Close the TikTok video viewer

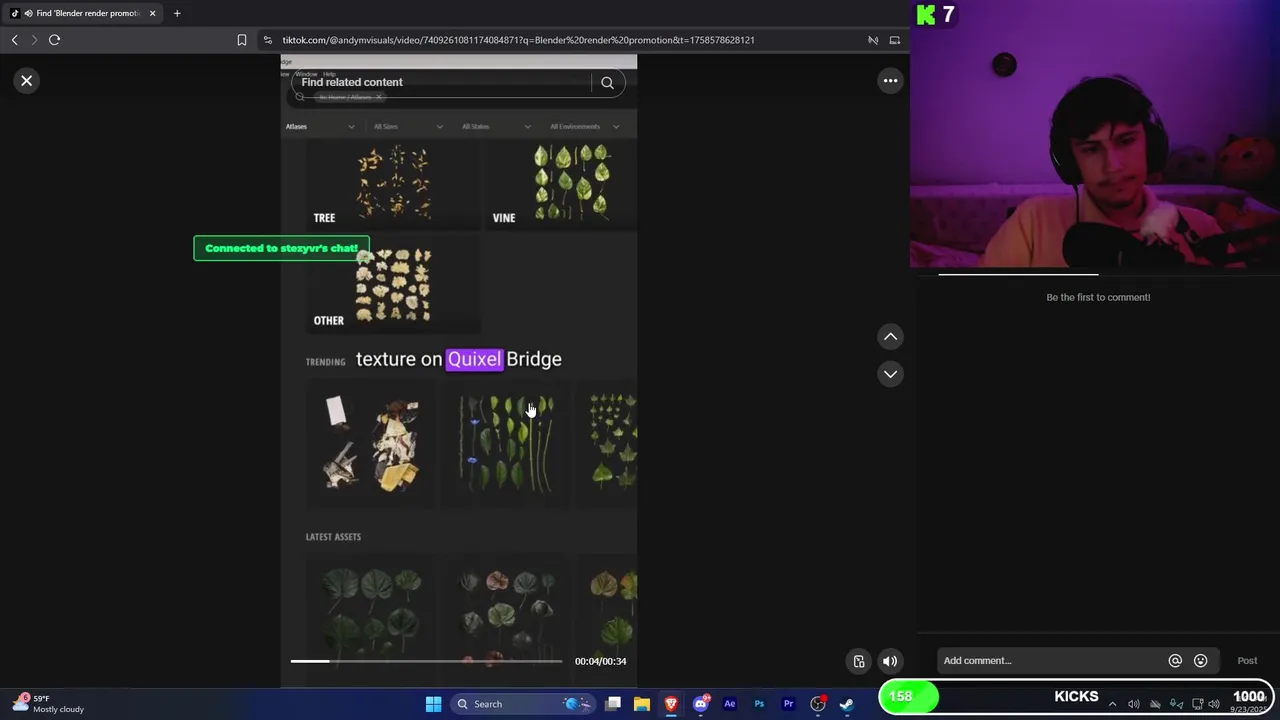pos(27,80)
